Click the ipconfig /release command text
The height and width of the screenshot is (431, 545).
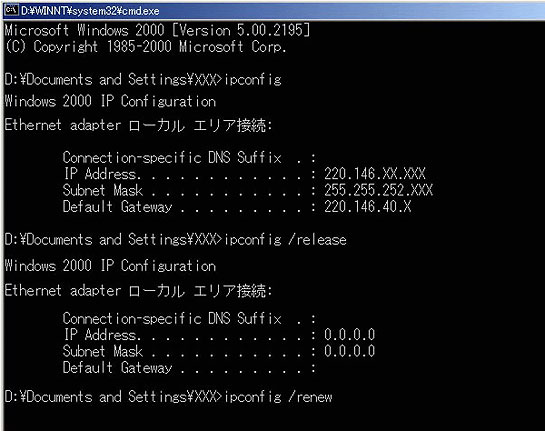click(285, 240)
